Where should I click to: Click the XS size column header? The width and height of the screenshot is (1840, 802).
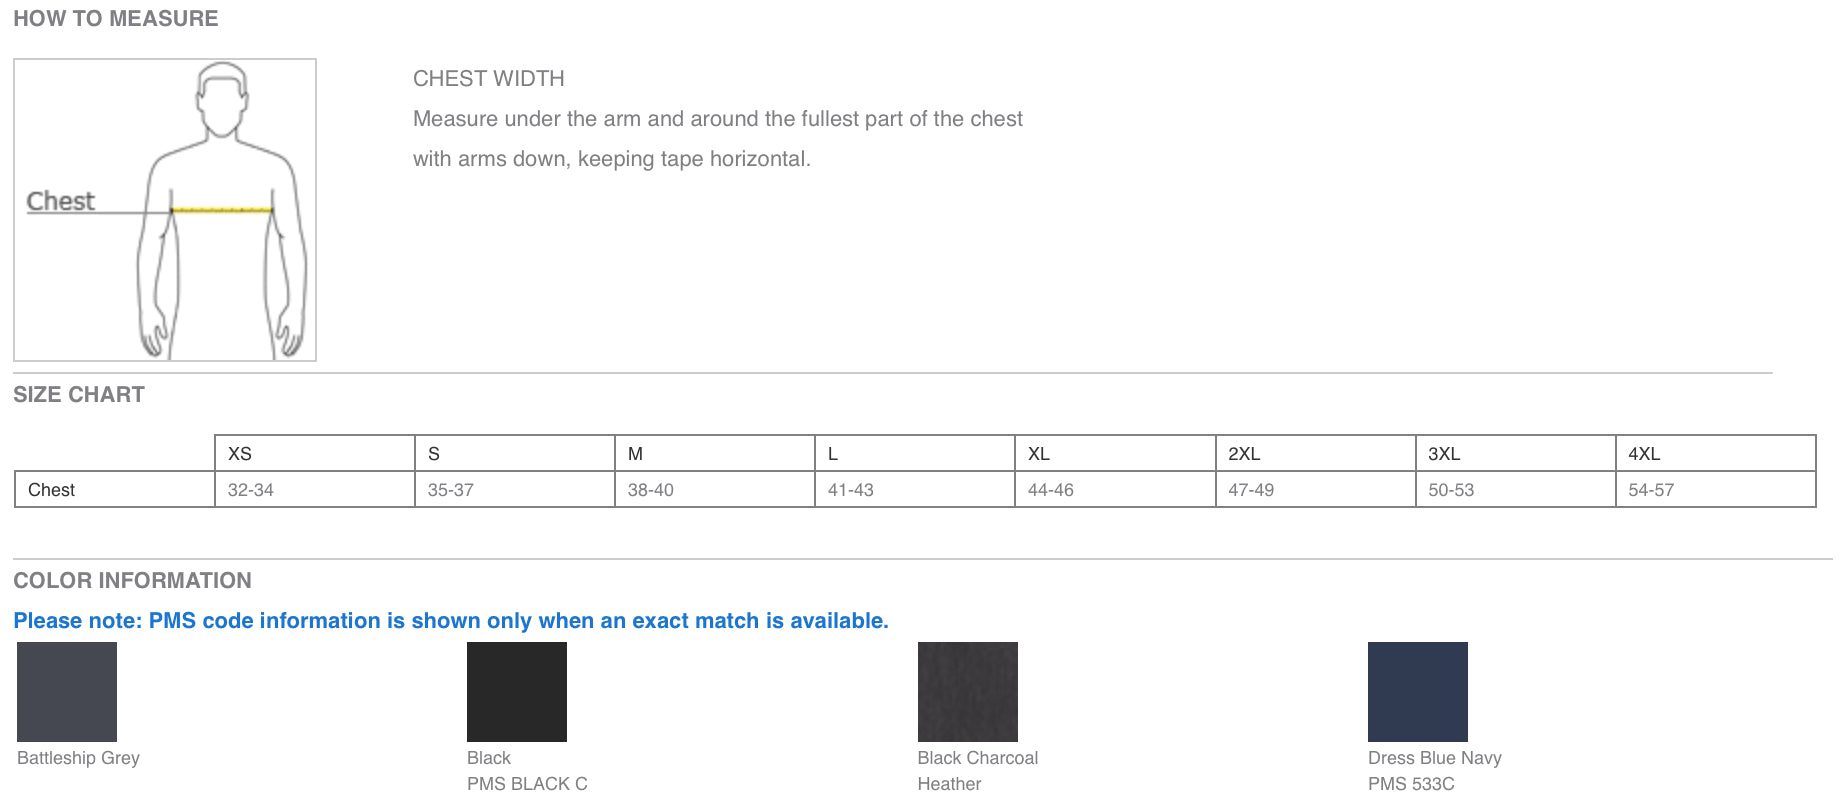(240, 454)
